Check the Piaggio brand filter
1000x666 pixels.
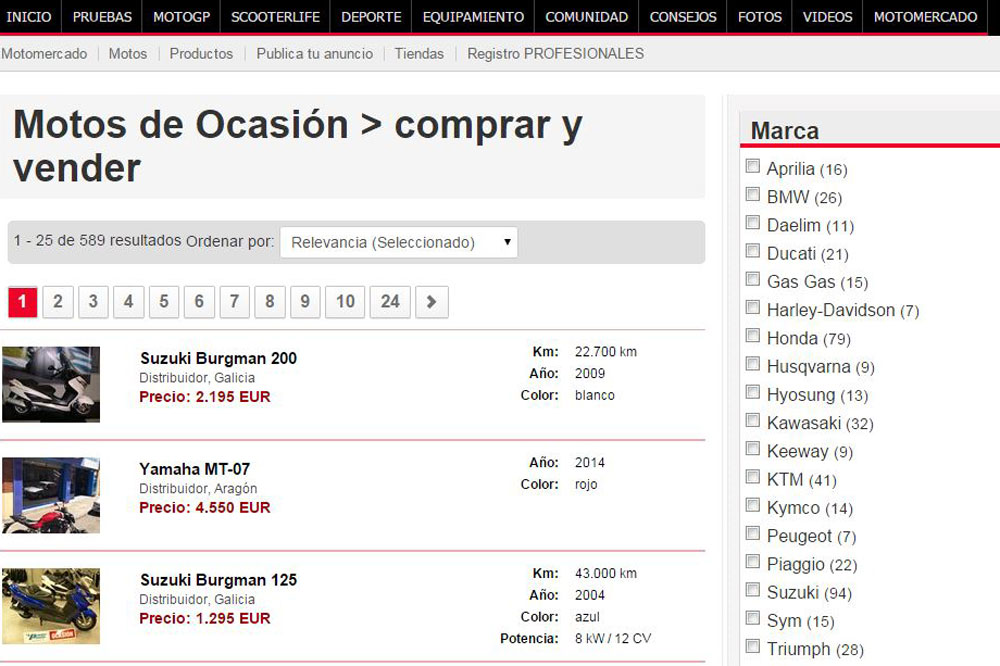753,561
